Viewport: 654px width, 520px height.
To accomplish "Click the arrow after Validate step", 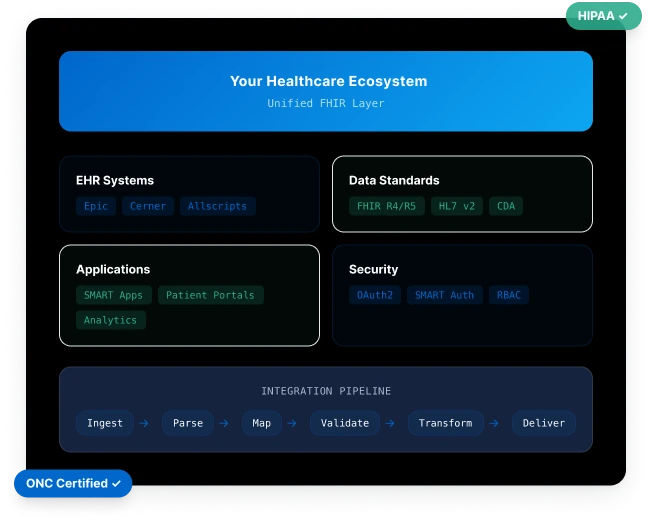I will click(390, 423).
